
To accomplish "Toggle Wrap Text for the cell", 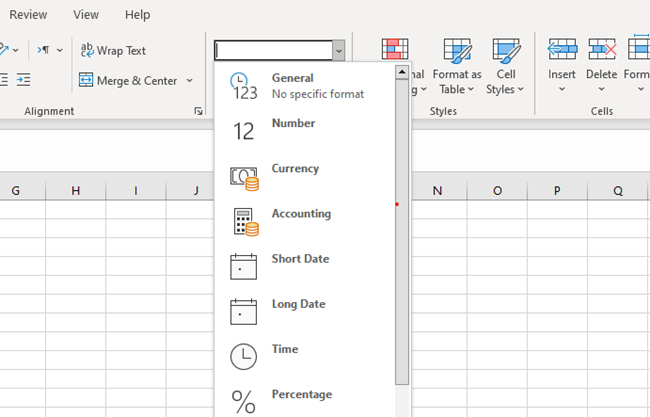I will [112, 50].
